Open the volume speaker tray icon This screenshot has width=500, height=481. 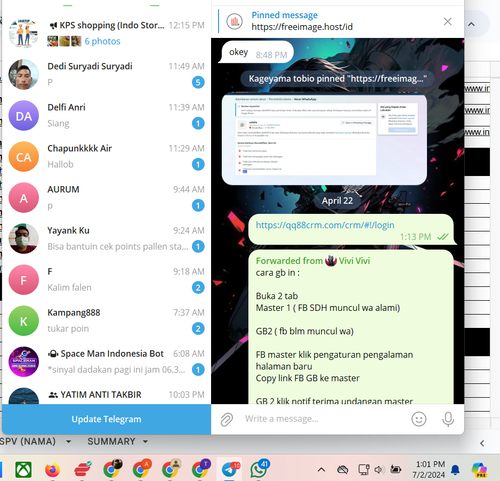[379, 470]
